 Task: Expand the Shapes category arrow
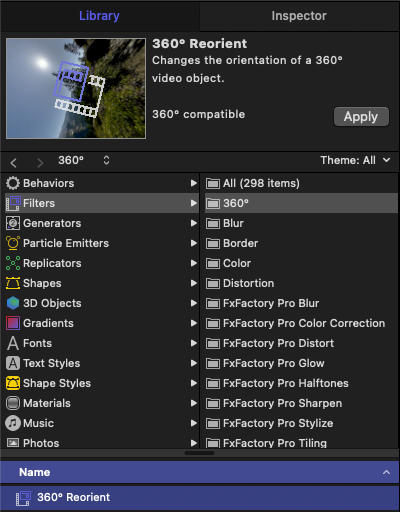pos(193,283)
